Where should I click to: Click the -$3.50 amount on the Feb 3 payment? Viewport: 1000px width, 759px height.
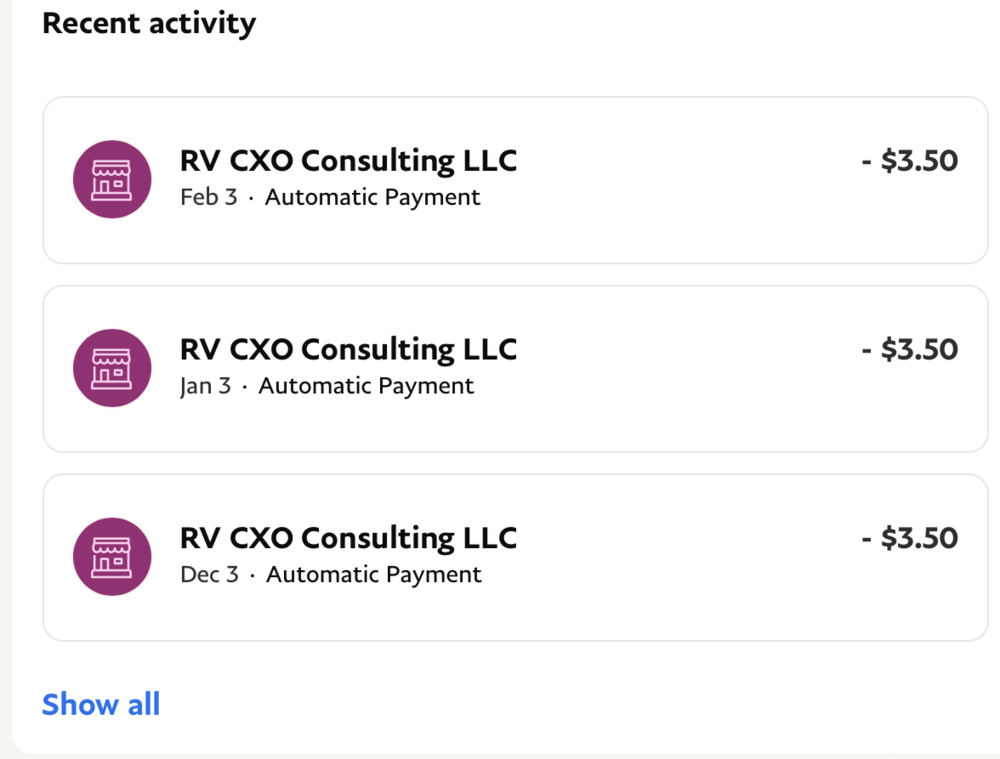(909, 161)
